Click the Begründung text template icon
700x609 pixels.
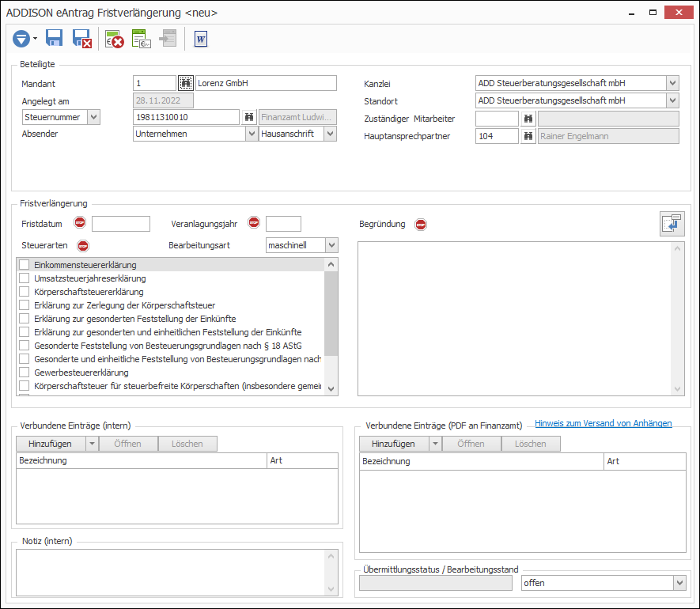[672, 224]
